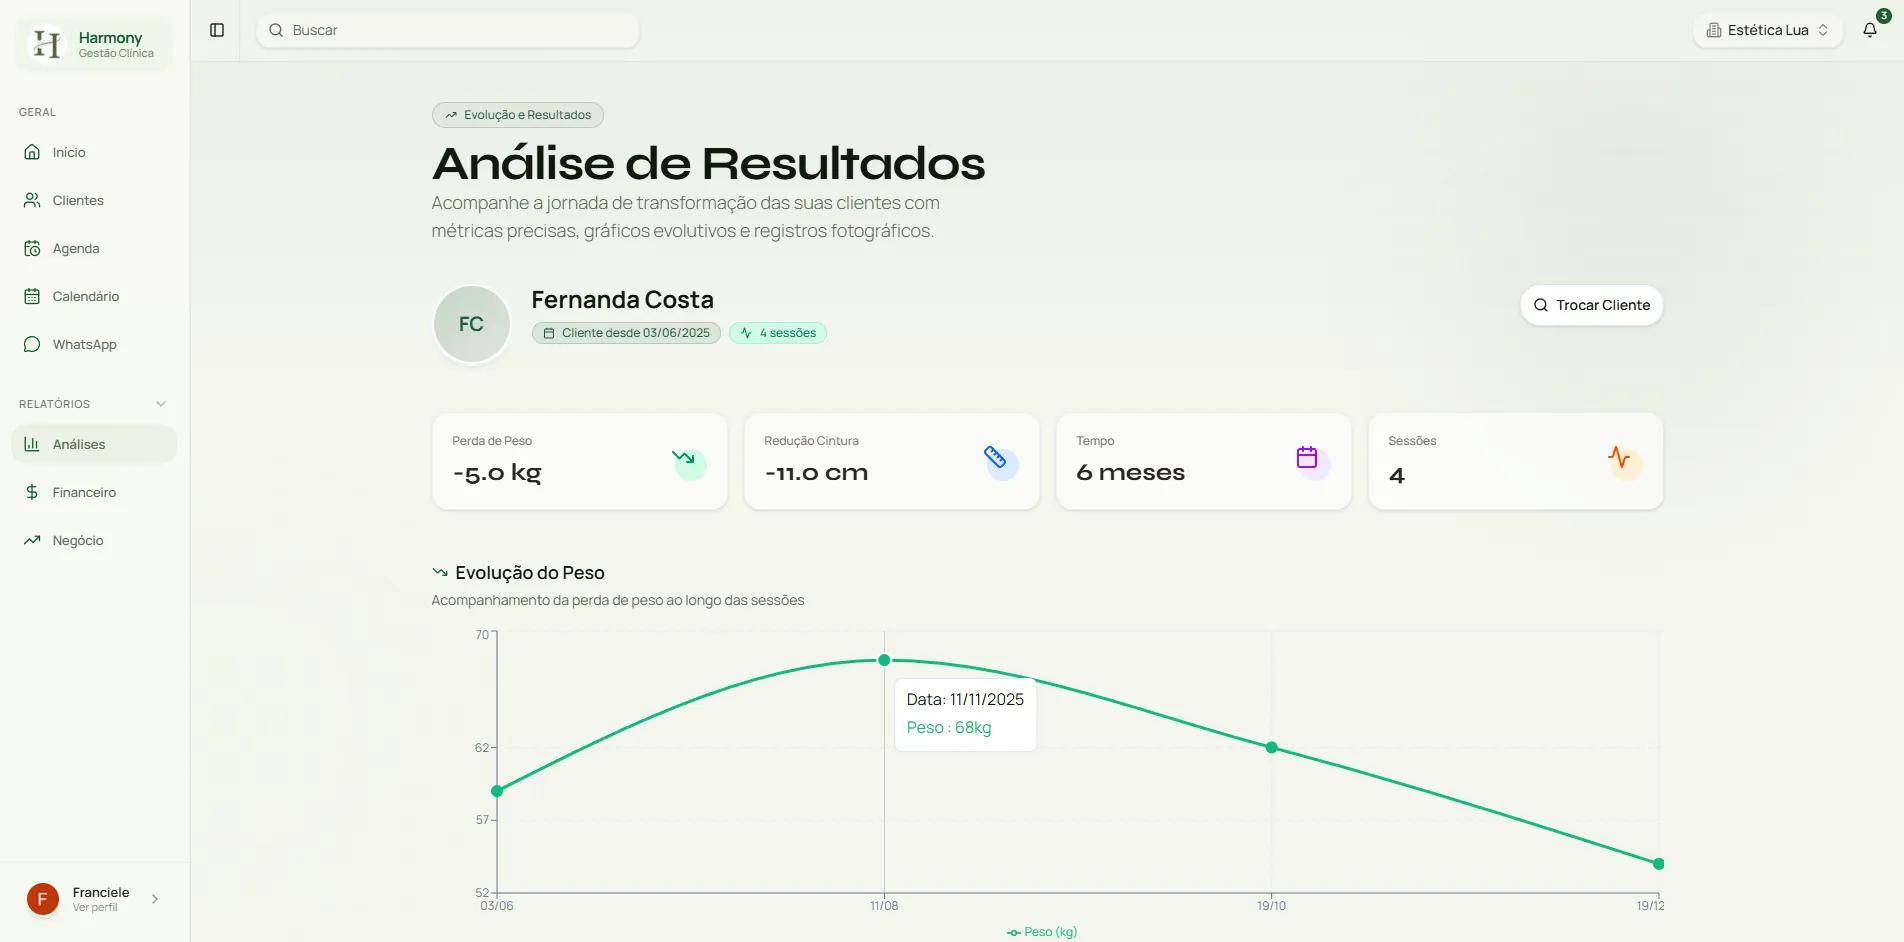Select the 11/11/2025 data point on the chart
This screenshot has width=1904, height=942.
pyautogui.click(x=884, y=660)
